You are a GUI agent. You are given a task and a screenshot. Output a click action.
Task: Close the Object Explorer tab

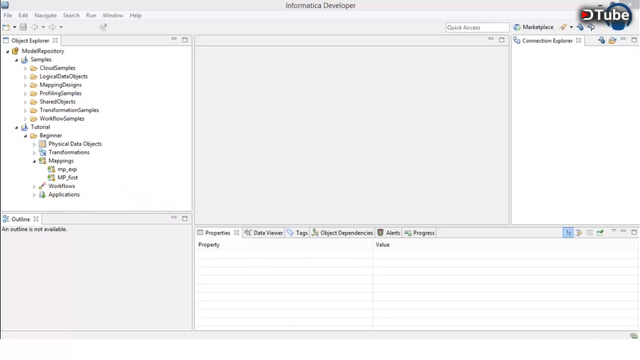(x=55, y=40)
